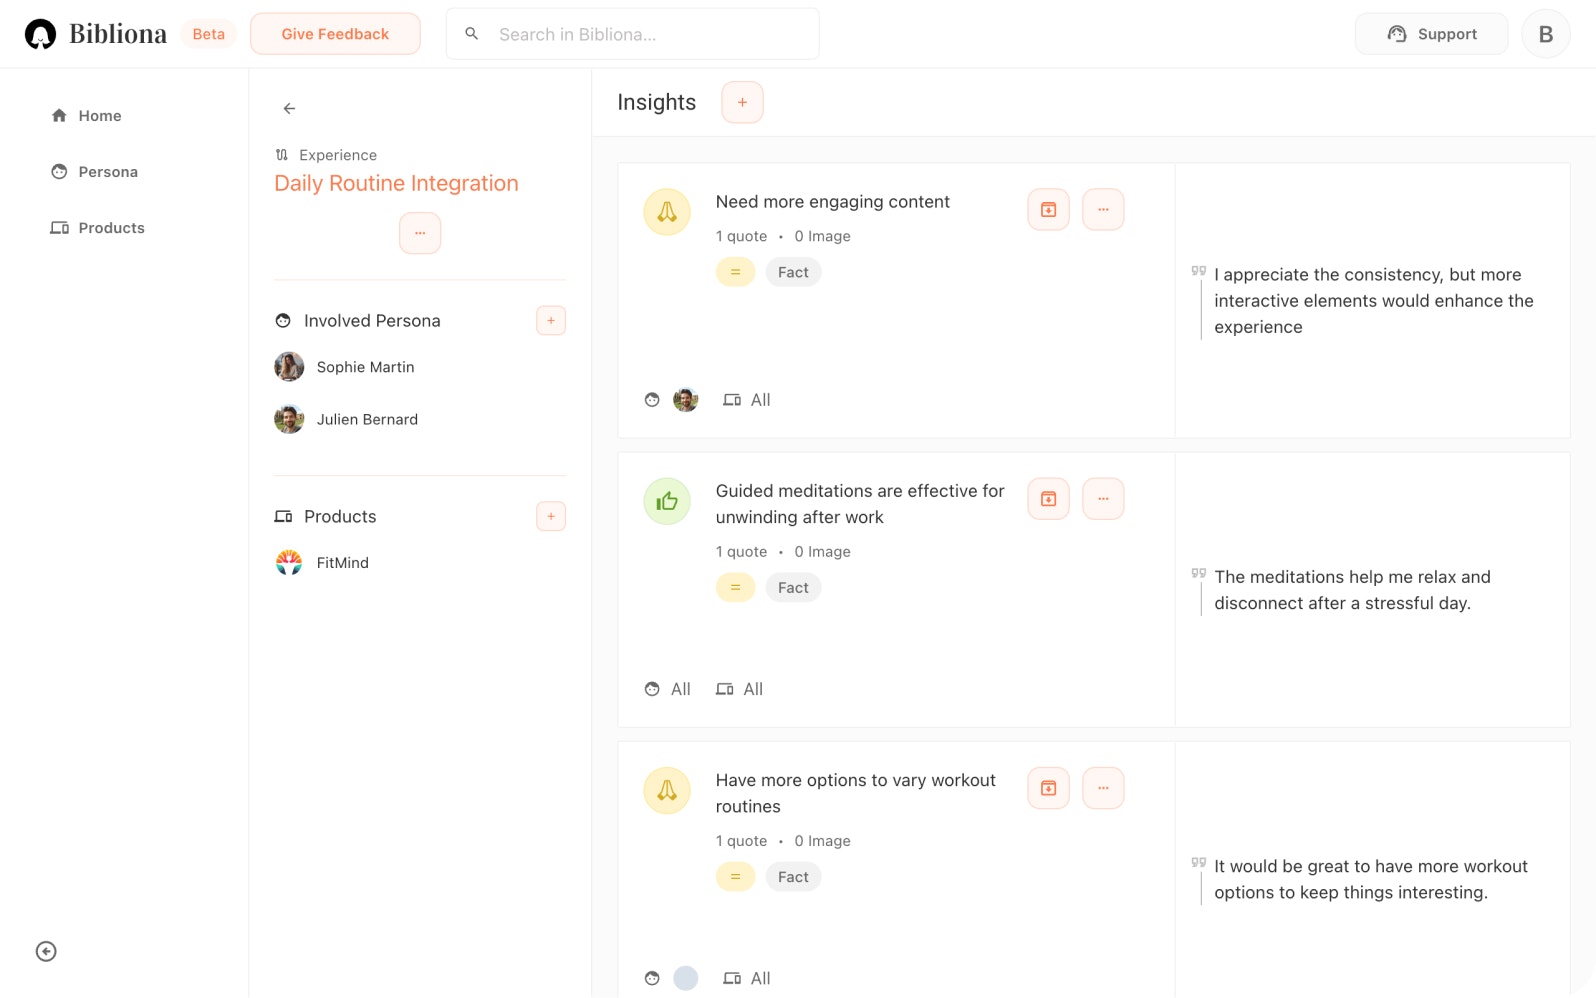Open more options for 'Guided meditations' insight

coord(1103,499)
